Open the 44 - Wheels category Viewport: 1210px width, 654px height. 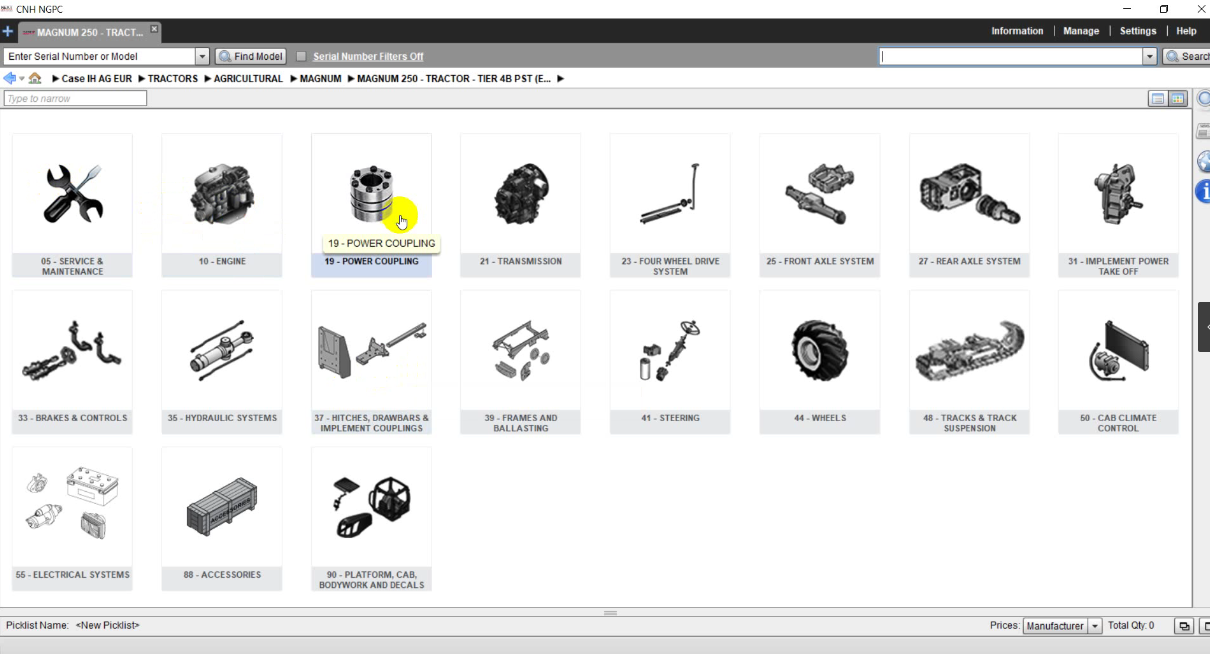820,362
